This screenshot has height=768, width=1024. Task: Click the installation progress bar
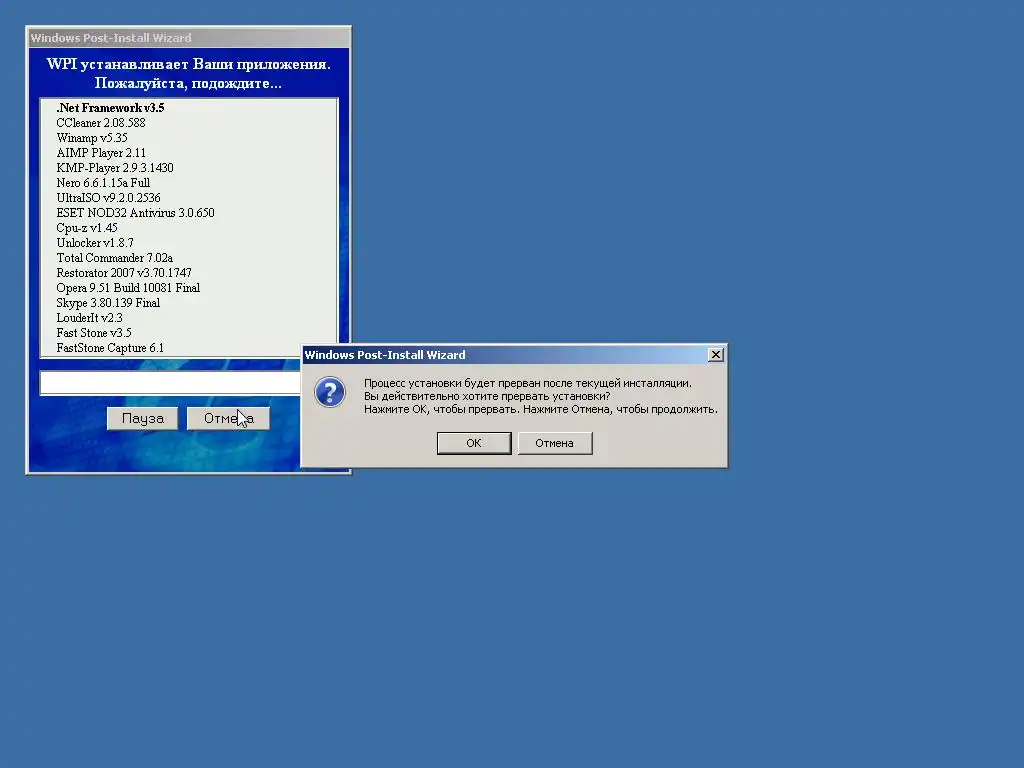click(x=170, y=383)
